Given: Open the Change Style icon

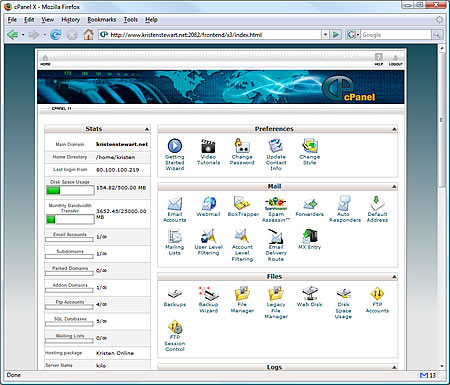Looking at the screenshot, I should click(310, 146).
